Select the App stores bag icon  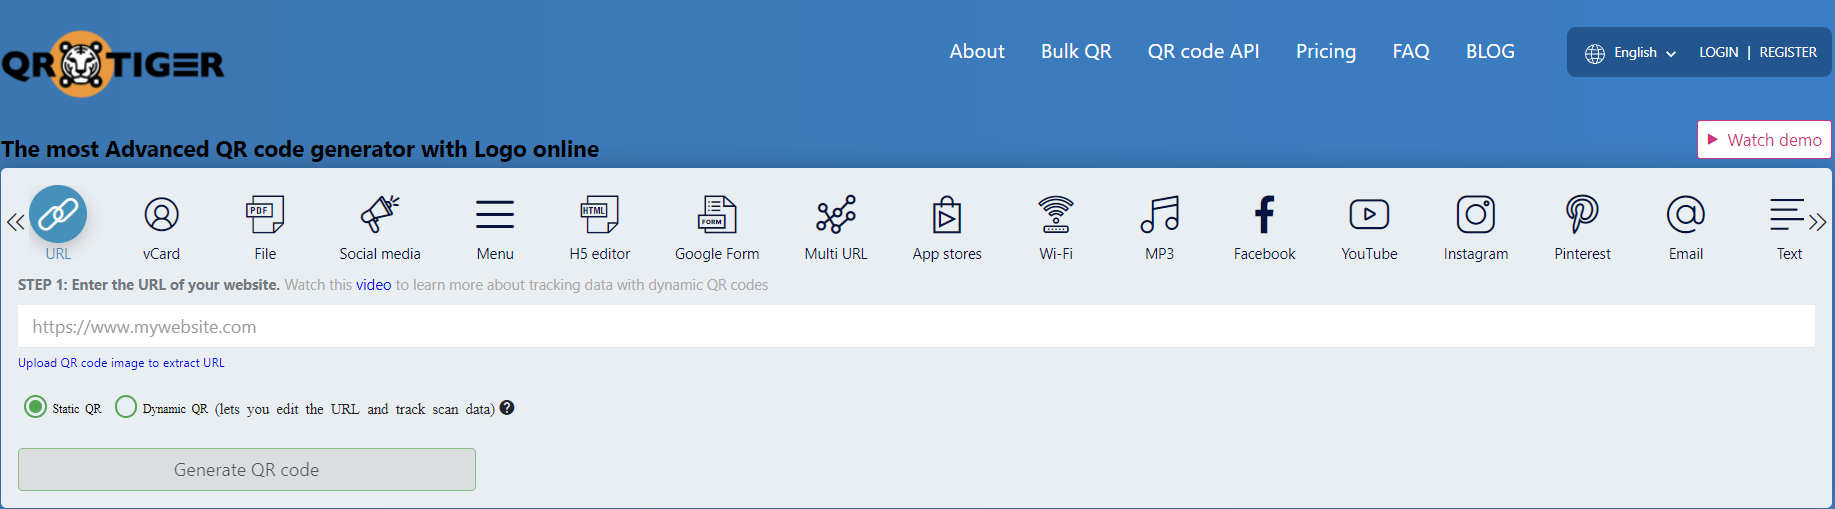pos(947,214)
